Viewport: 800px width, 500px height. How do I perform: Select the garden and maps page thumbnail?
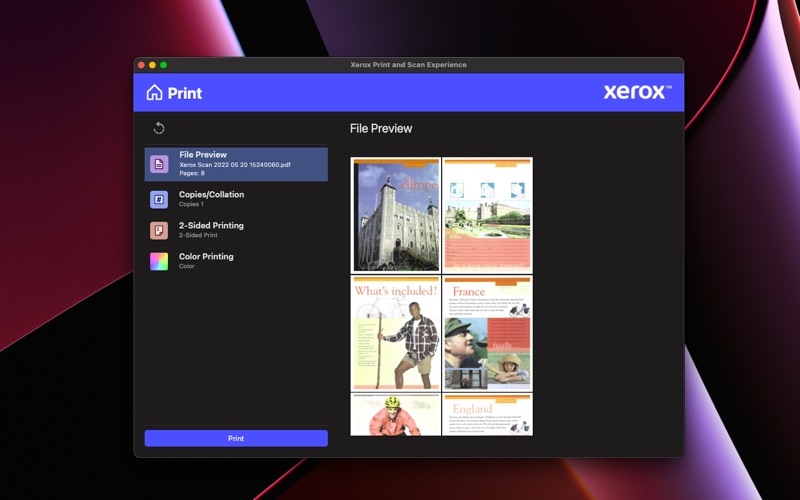(x=488, y=215)
